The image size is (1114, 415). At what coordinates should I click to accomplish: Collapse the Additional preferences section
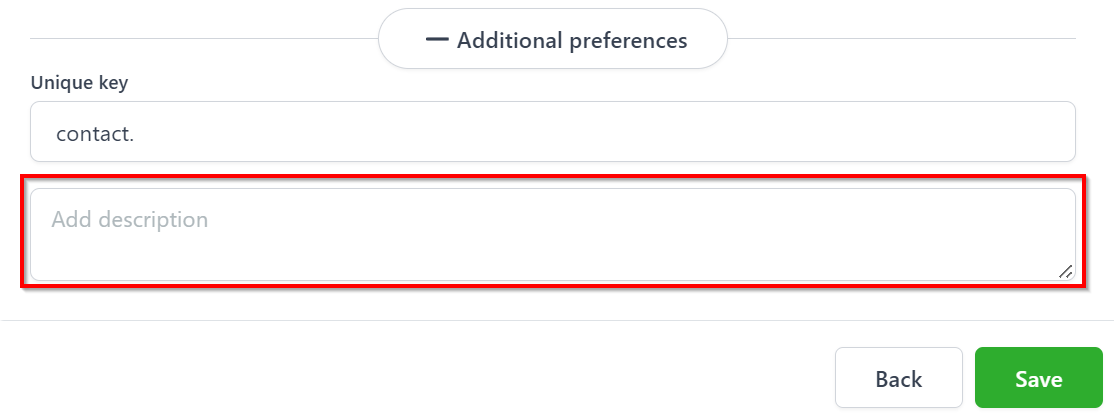click(553, 39)
